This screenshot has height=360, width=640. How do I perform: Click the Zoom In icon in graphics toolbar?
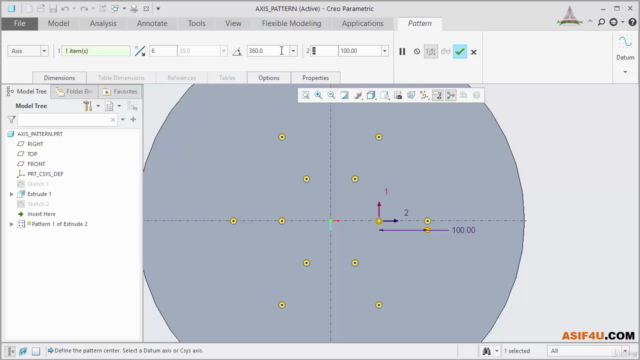click(x=318, y=95)
